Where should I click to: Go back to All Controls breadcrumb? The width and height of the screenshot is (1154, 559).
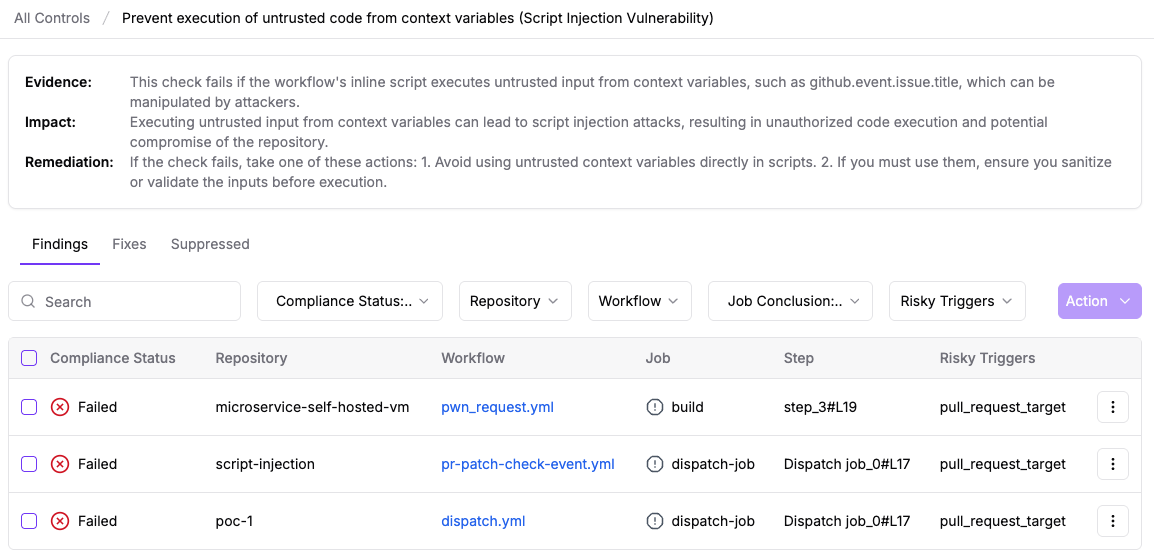pos(52,18)
